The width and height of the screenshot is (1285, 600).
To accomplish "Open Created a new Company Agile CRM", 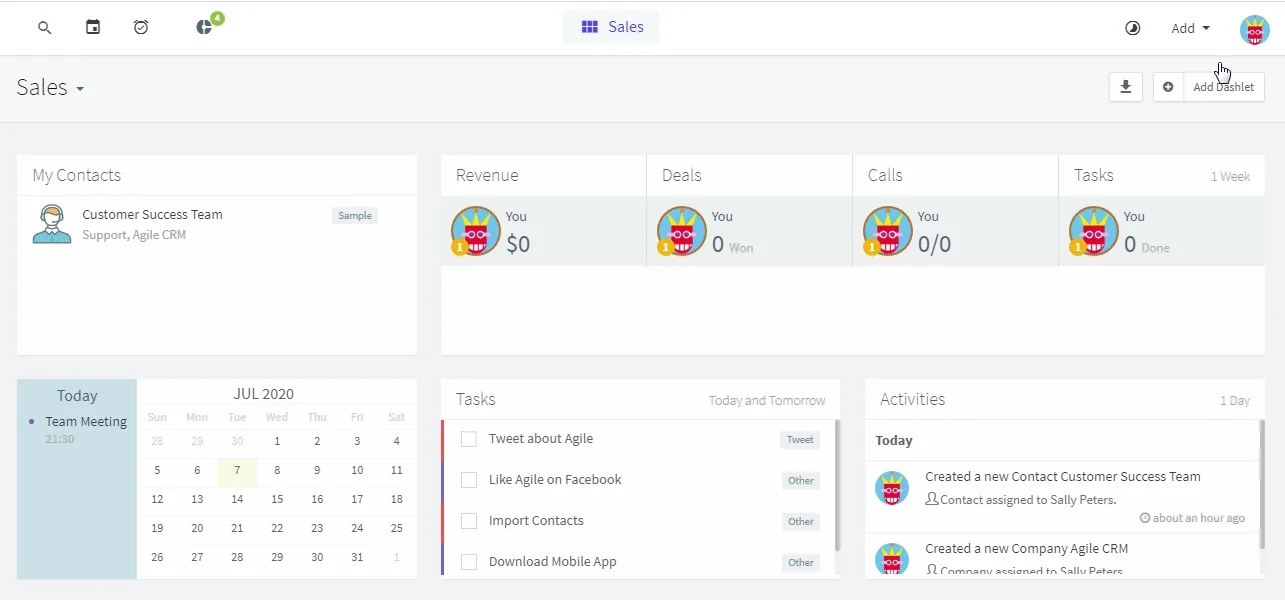I will (1026, 548).
